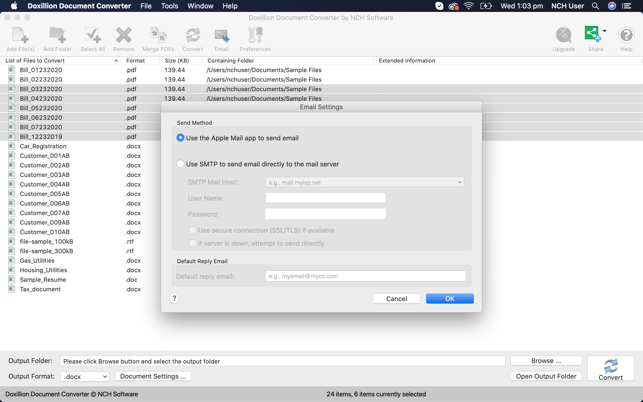Click the Extended Information column header

[407, 60]
